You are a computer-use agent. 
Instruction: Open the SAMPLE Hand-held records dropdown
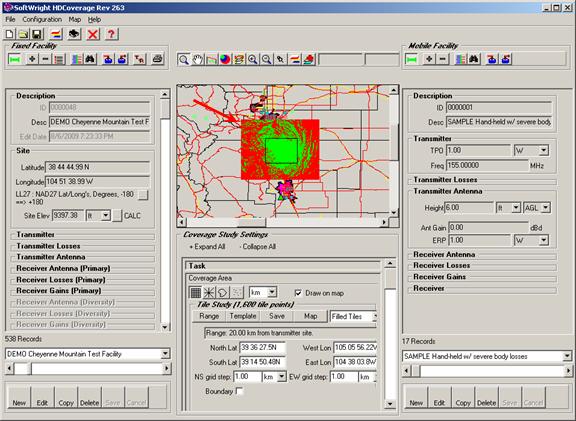click(x=567, y=356)
